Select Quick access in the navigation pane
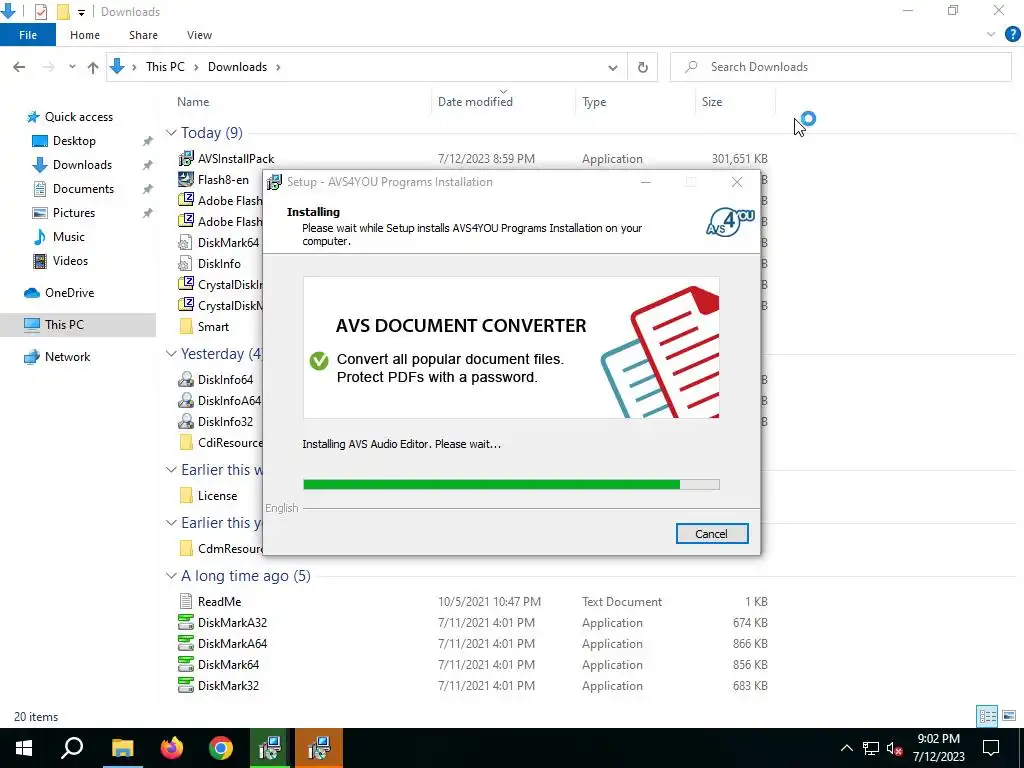 click(78, 117)
